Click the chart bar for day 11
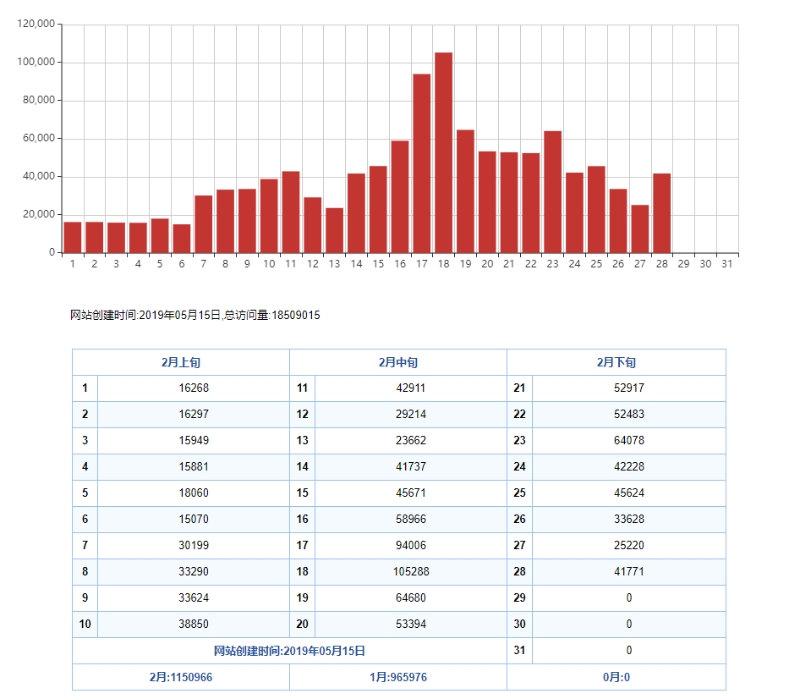 [x=291, y=212]
